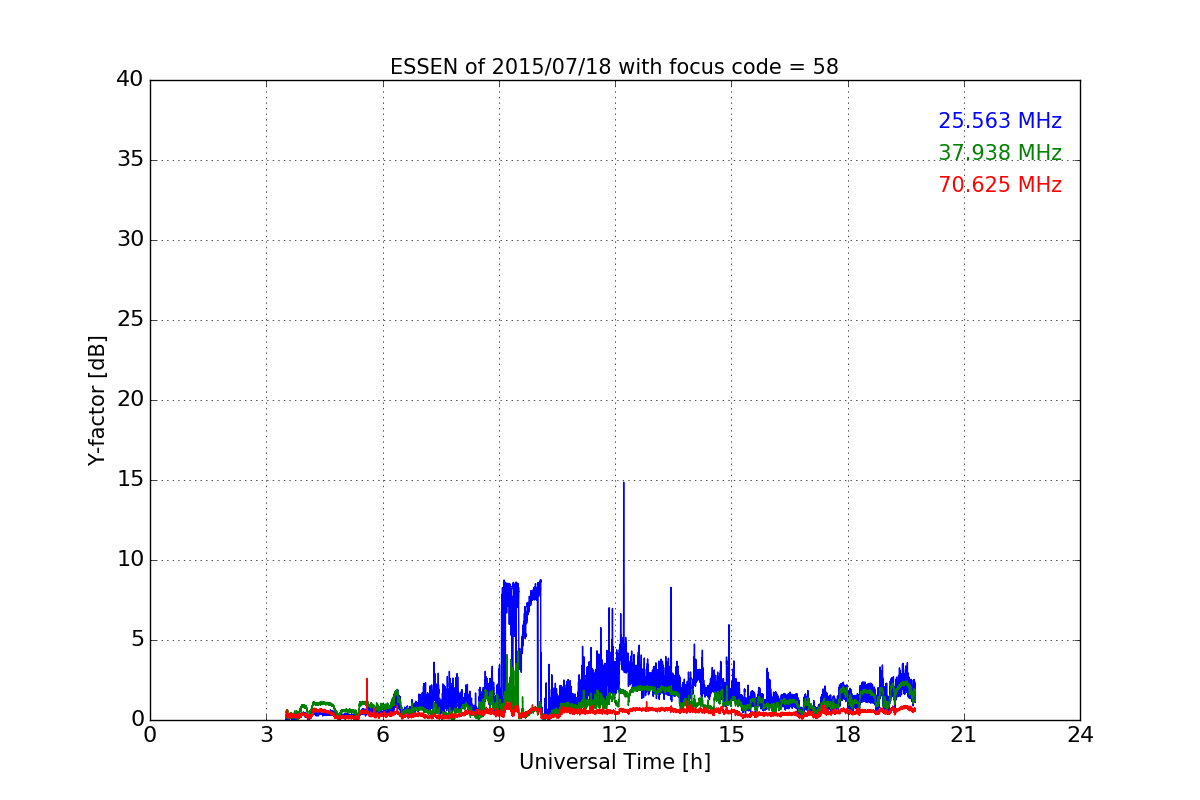Image resolution: width=1200 pixels, height=800 pixels.
Task: Click the tall blue spike peak near 15 dB
Action: [624, 484]
